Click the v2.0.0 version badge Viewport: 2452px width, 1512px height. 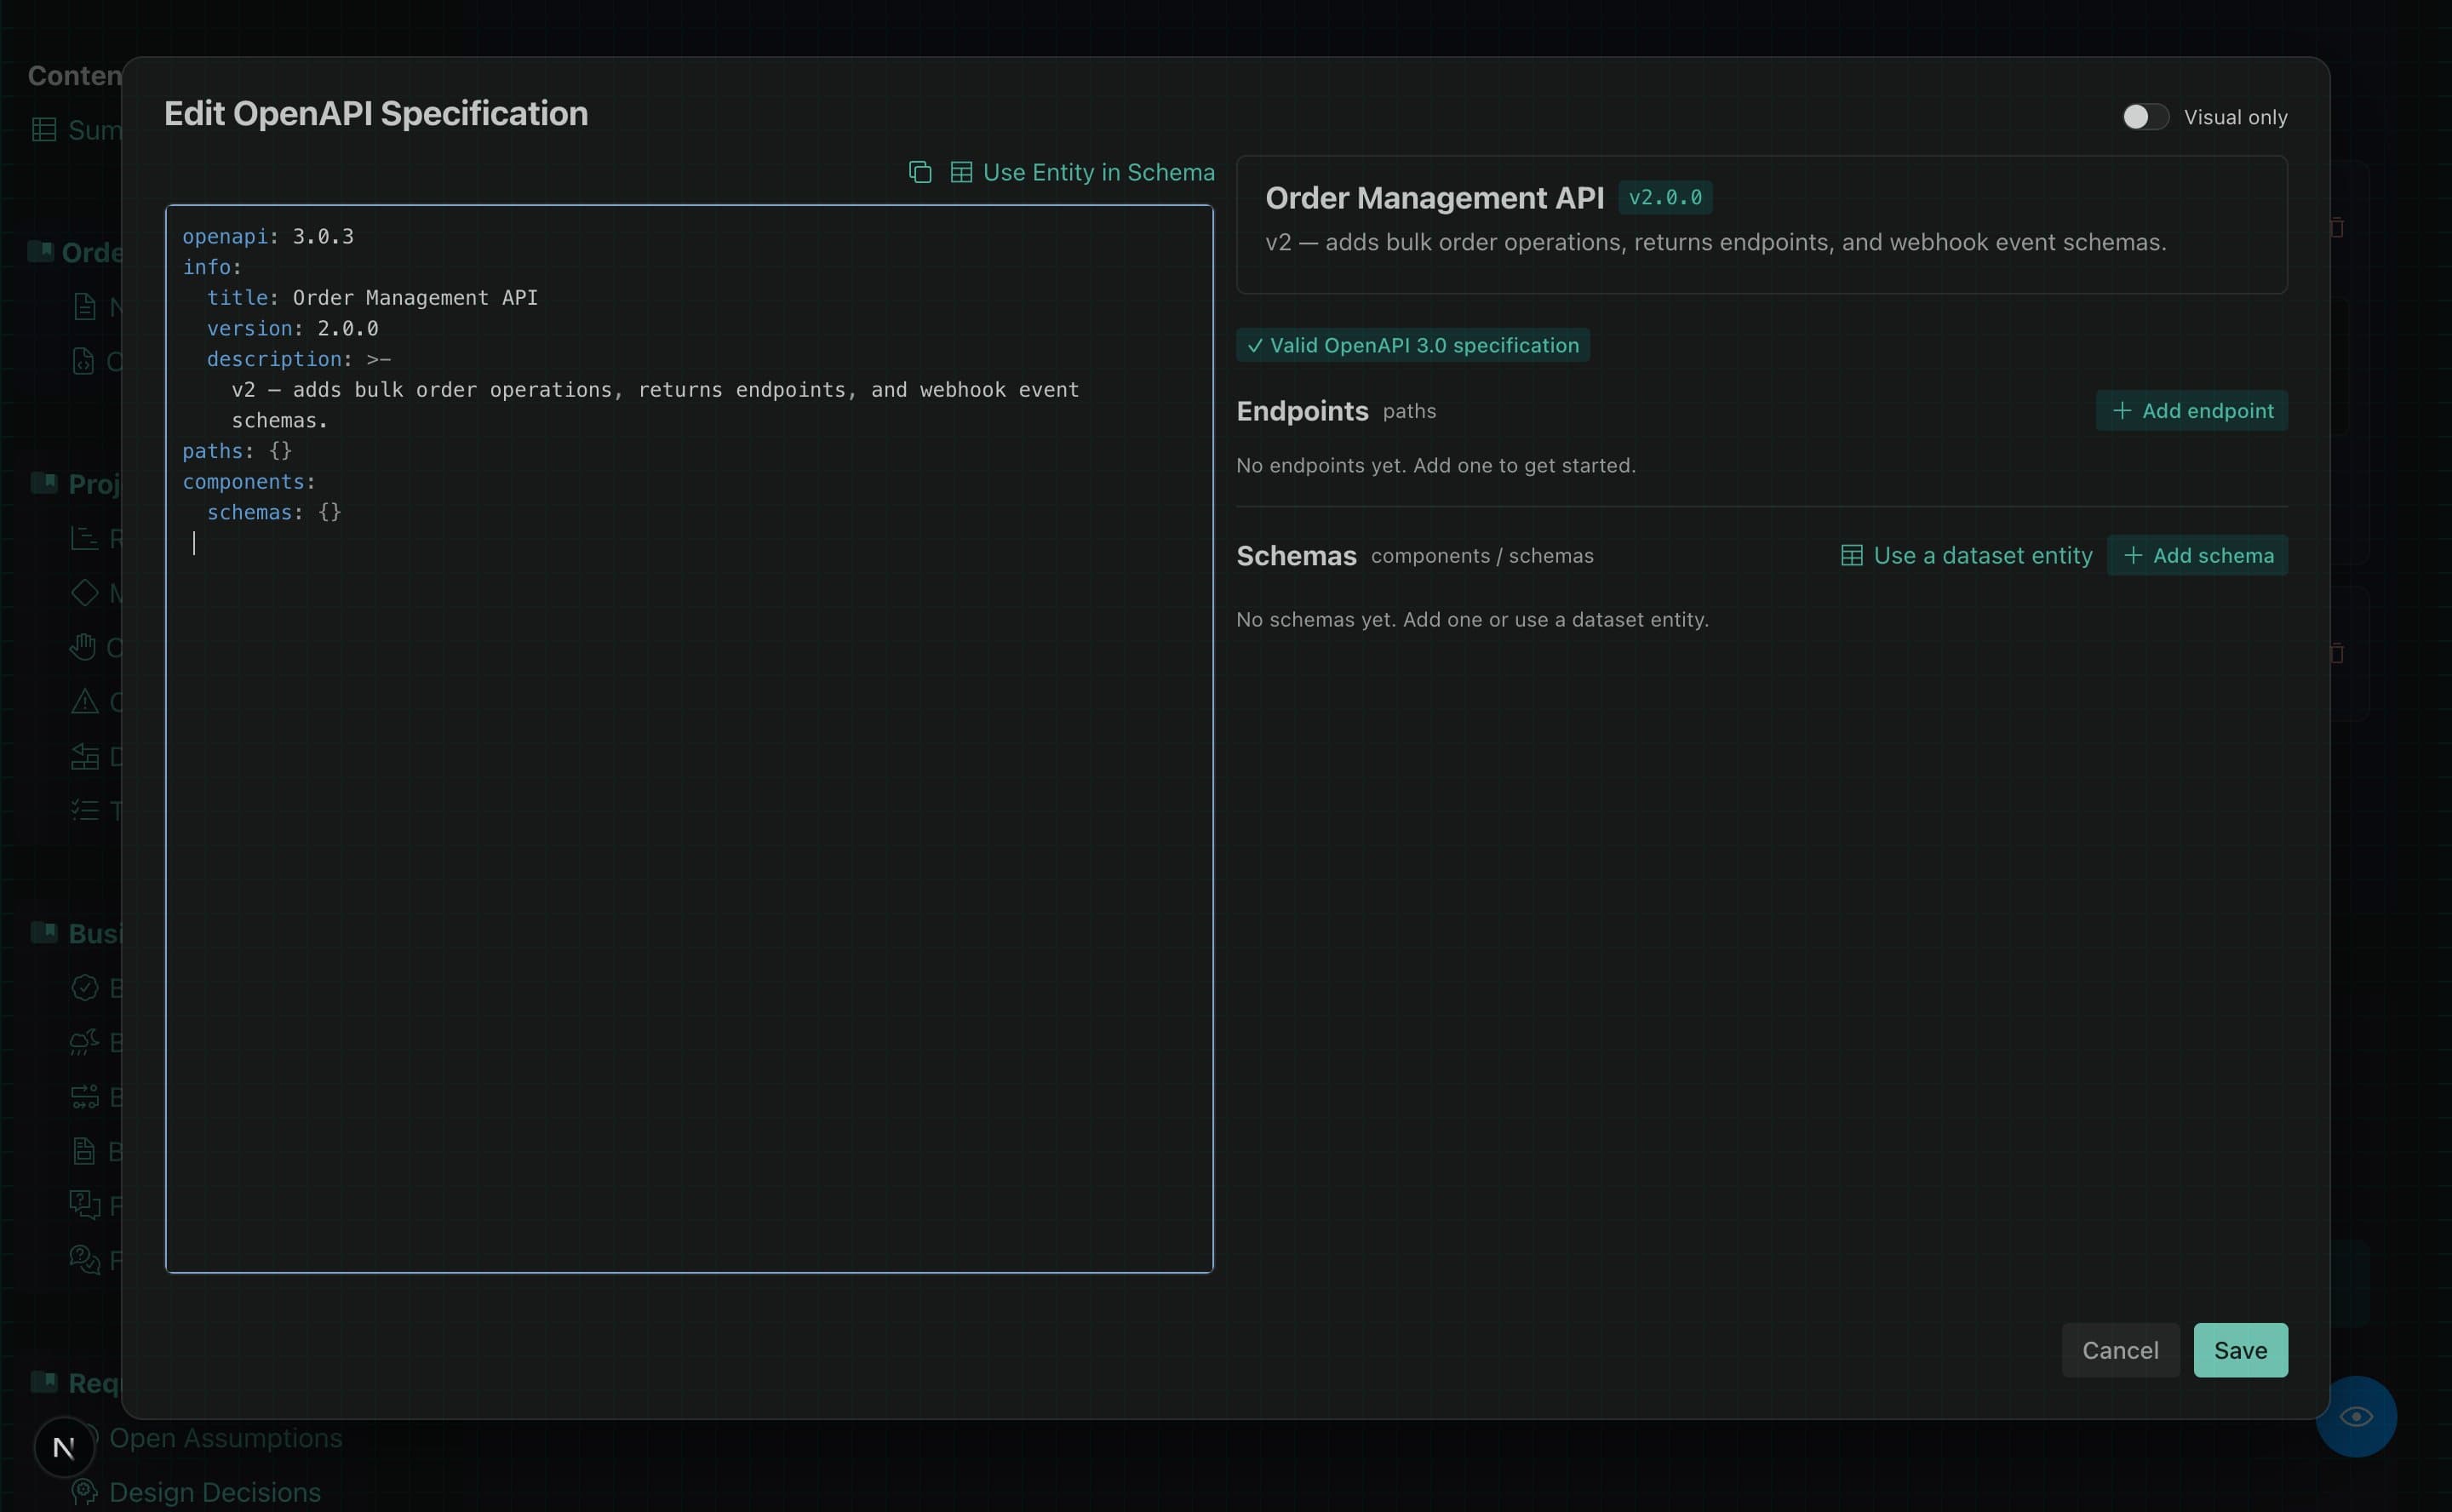[x=1665, y=198]
